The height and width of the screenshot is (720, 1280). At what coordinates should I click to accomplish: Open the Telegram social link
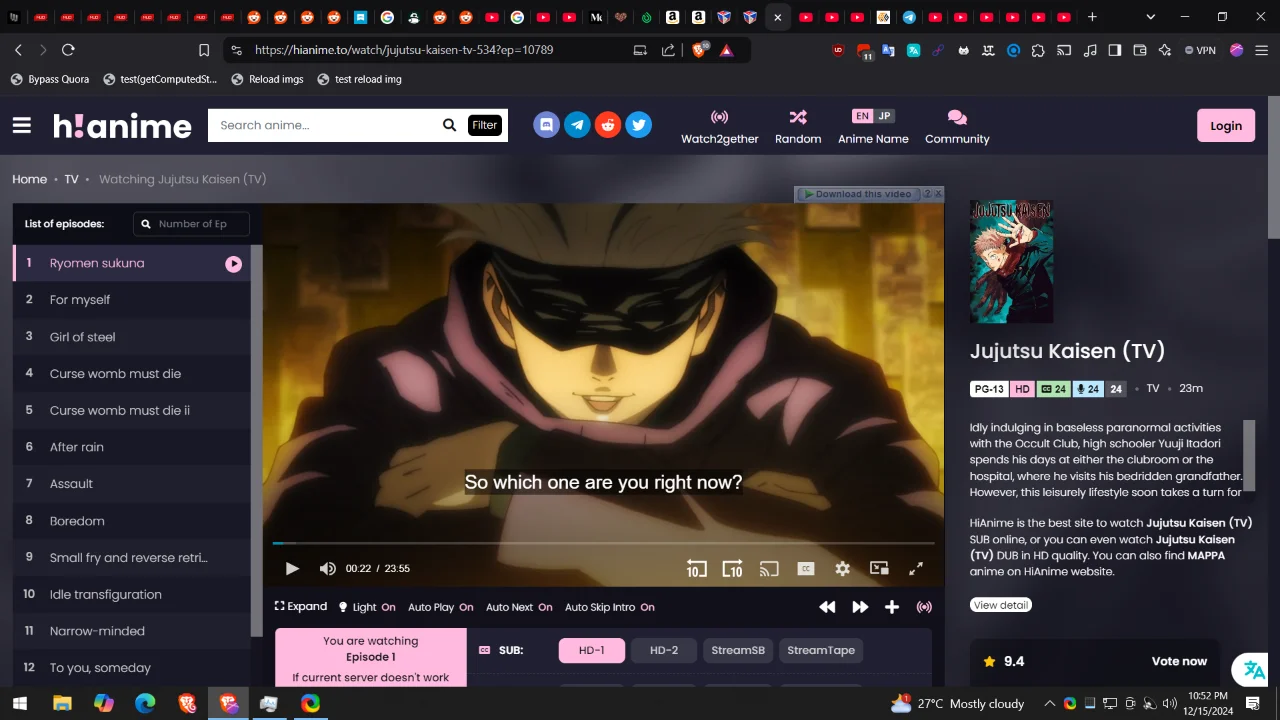coord(577,125)
